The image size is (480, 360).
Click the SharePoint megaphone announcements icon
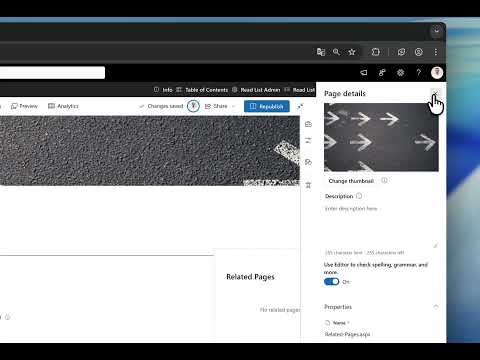[x=364, y=72]
